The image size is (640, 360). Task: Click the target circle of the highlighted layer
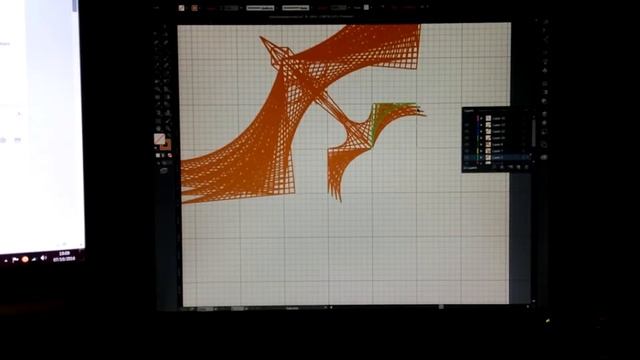pyautogui.click(x=524, y=157)
